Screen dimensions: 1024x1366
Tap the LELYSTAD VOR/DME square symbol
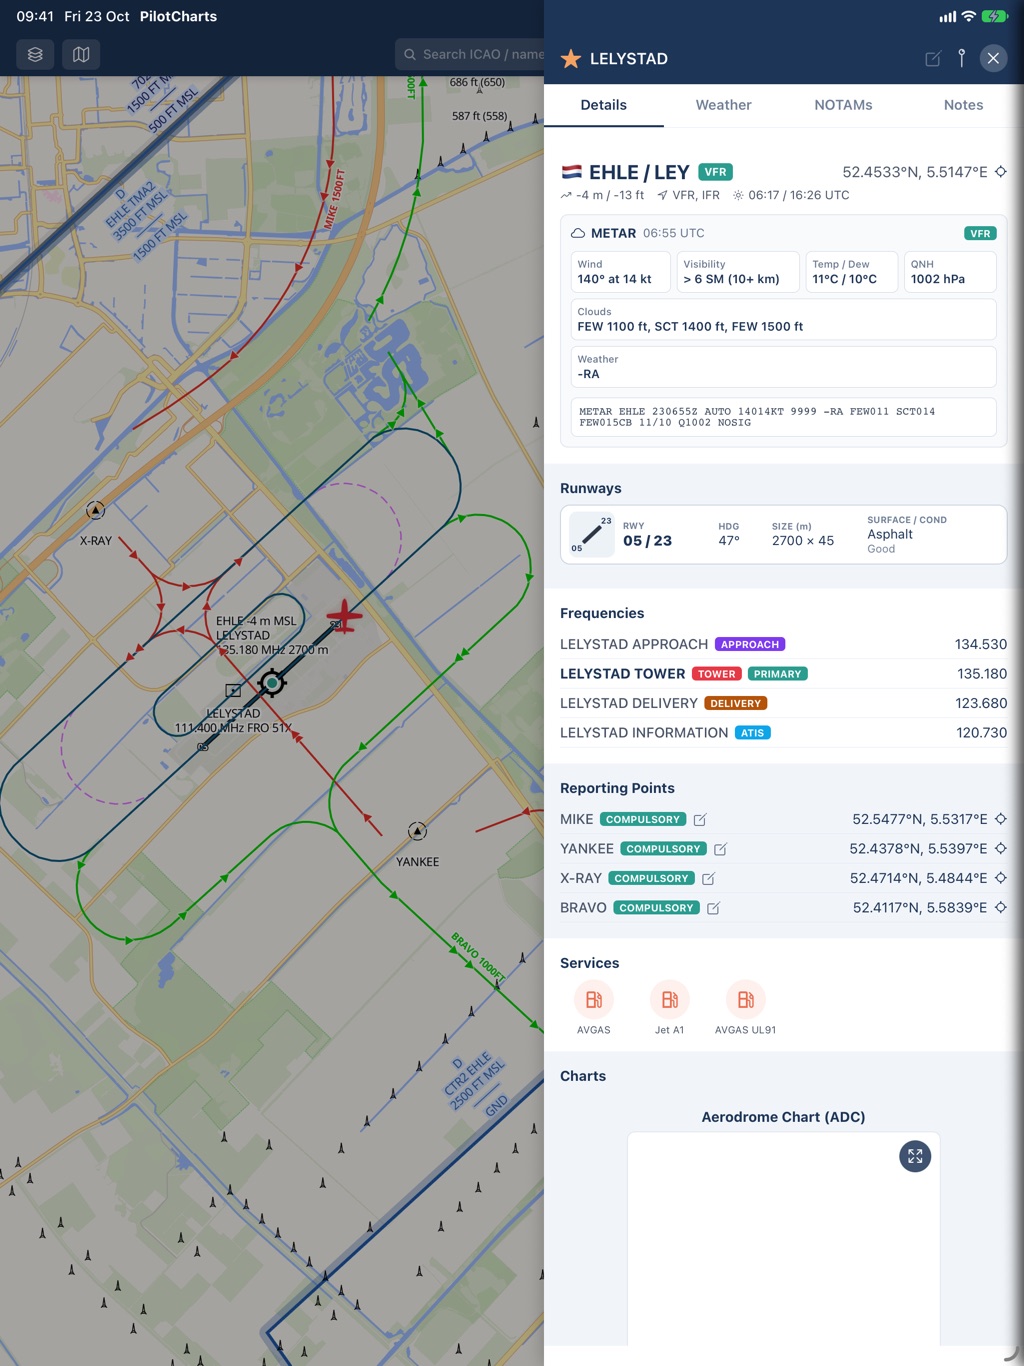pos(233,690)
